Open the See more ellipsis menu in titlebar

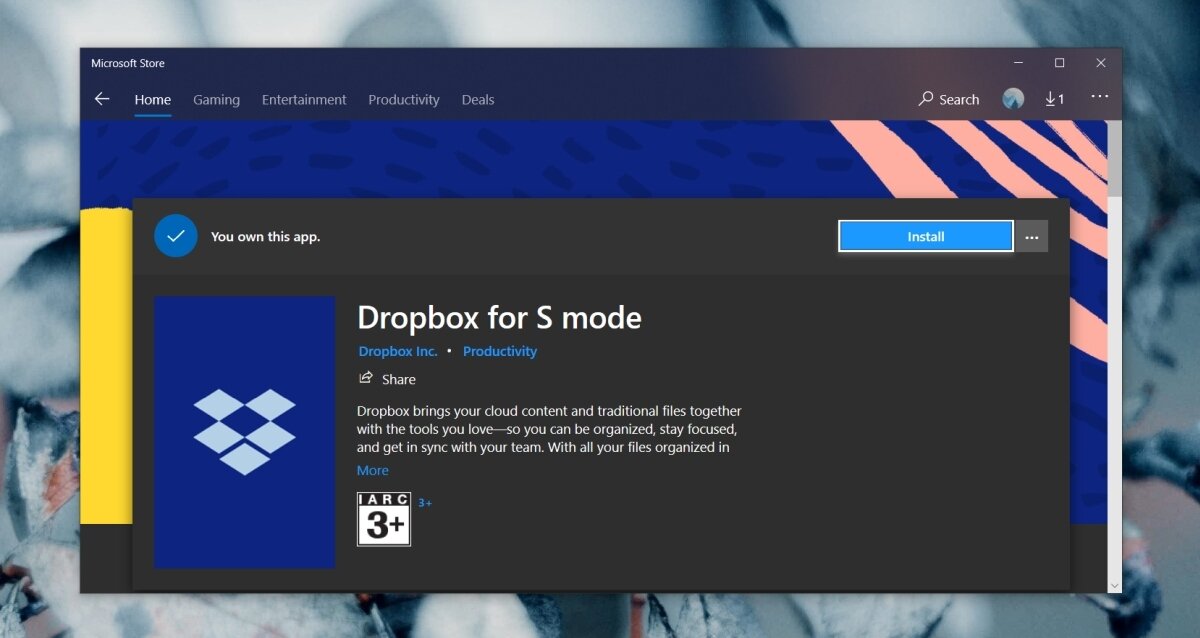tap(1100, 95)
